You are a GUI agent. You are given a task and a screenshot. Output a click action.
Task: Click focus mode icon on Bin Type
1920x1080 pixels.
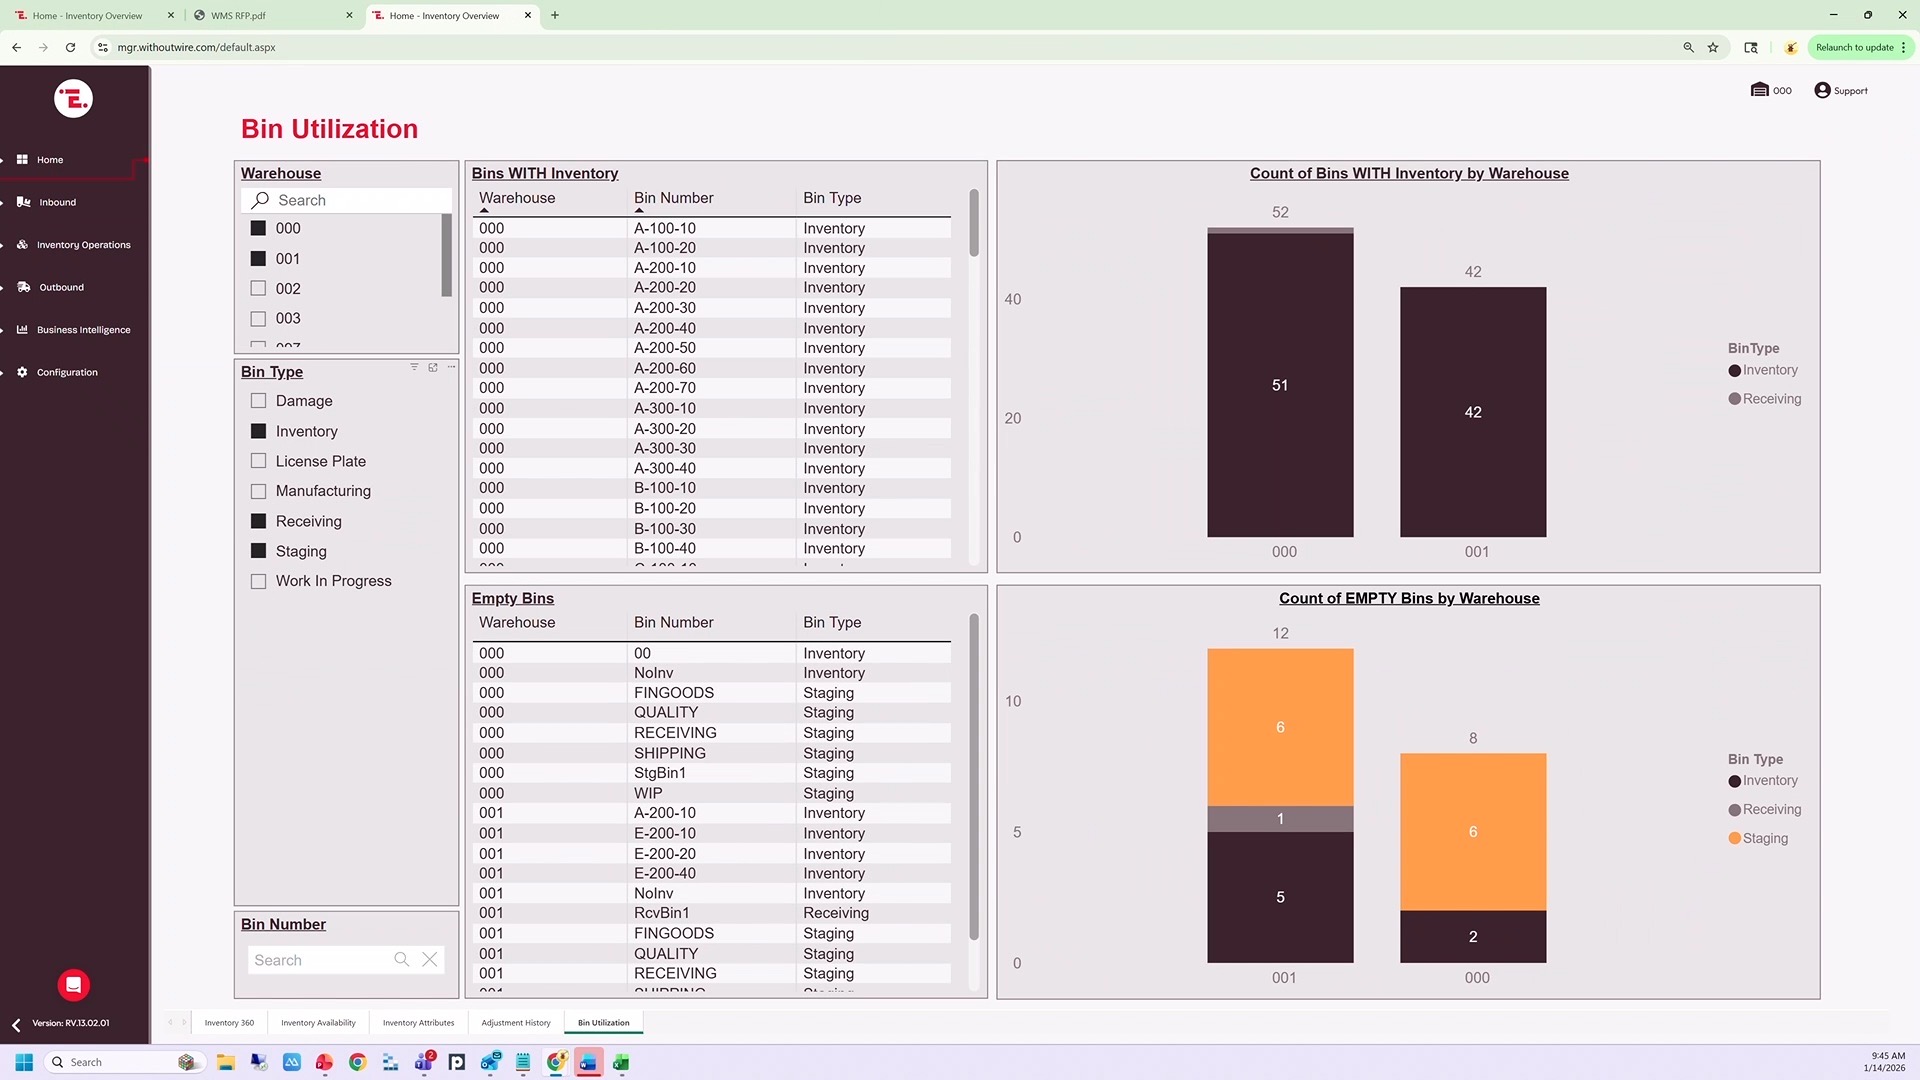coord(433,367)
